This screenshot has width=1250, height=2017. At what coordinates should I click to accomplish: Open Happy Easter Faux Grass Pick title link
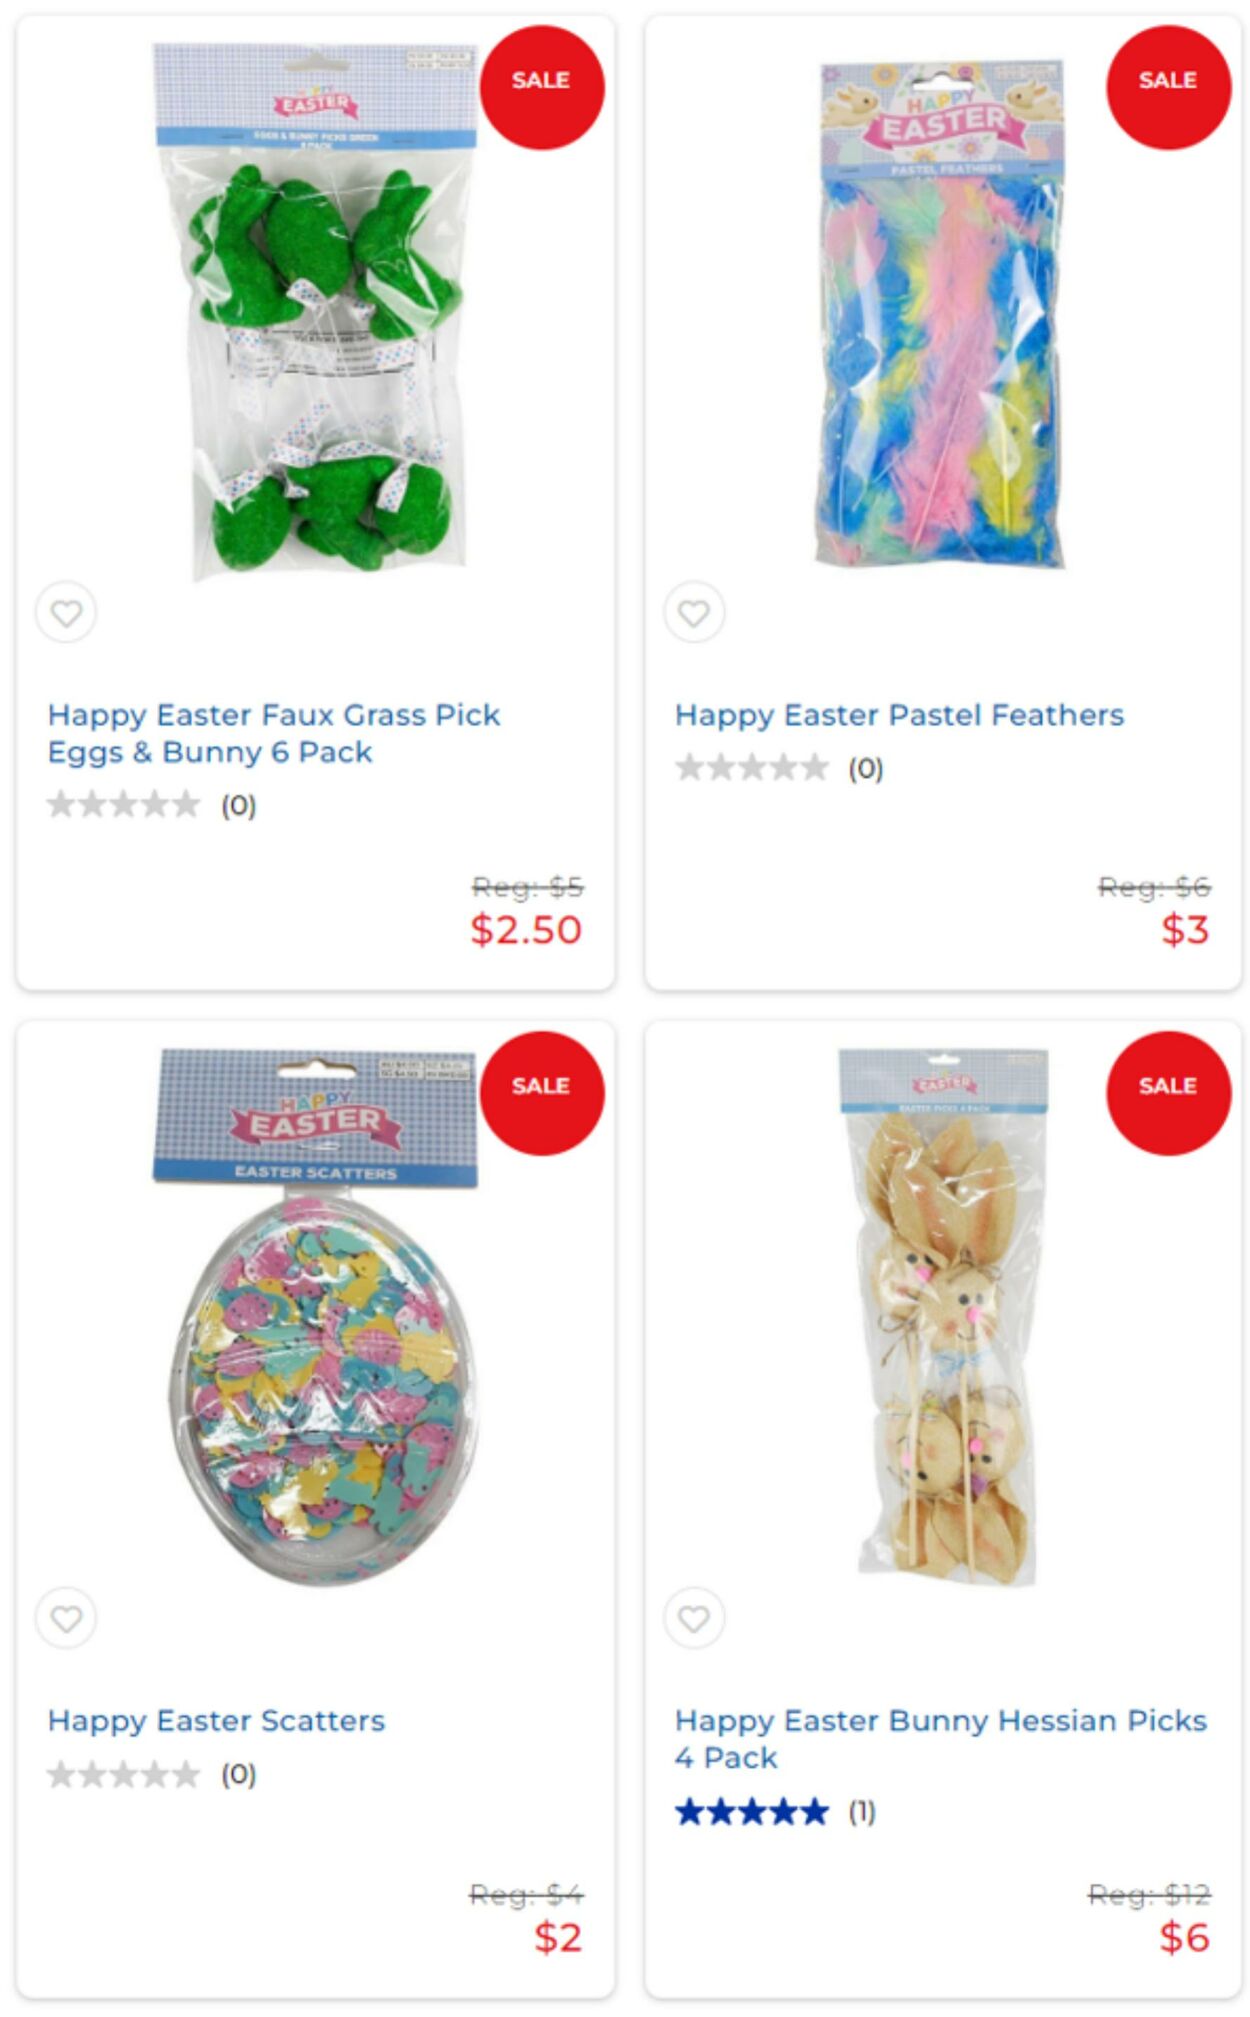coord(274,733)
